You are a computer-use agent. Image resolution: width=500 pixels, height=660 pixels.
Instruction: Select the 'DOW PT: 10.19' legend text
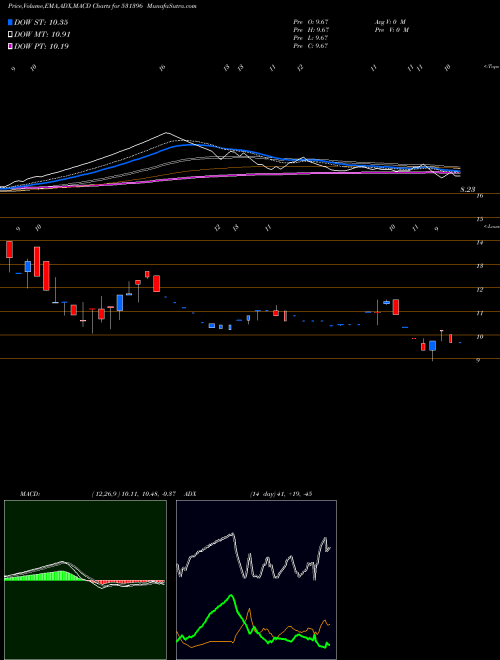tap(41, 46)
